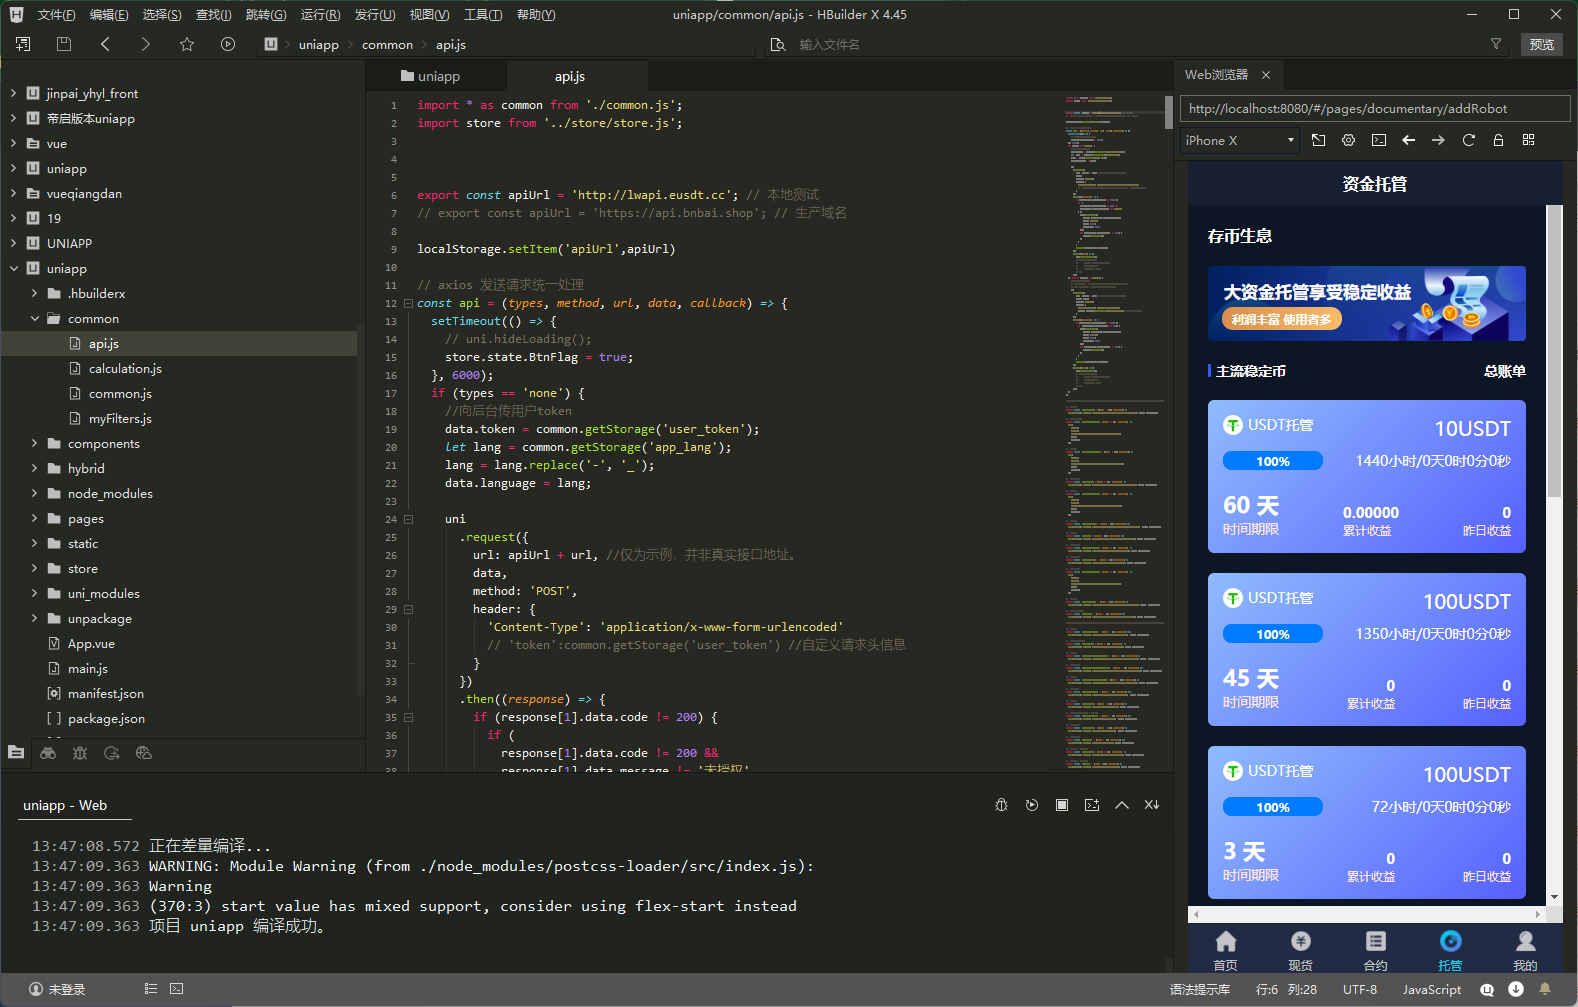Open the 运行(R) menu
Screen dimensions: 1578x1007
(320, 14)
